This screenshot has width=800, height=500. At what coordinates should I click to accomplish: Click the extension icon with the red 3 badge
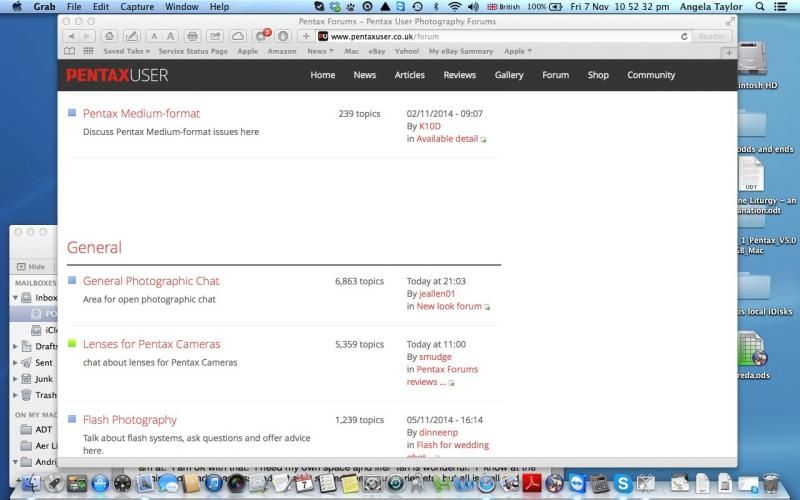(x=262, y=36)
